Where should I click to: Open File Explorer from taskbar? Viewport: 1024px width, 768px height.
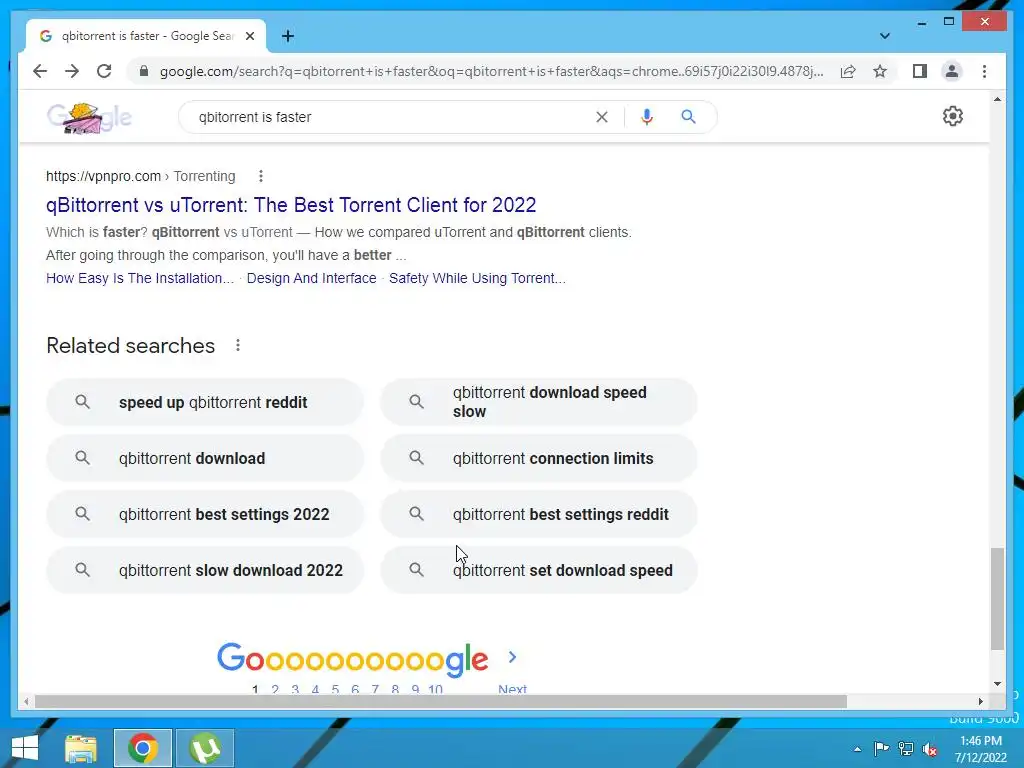tap(81, 748)
